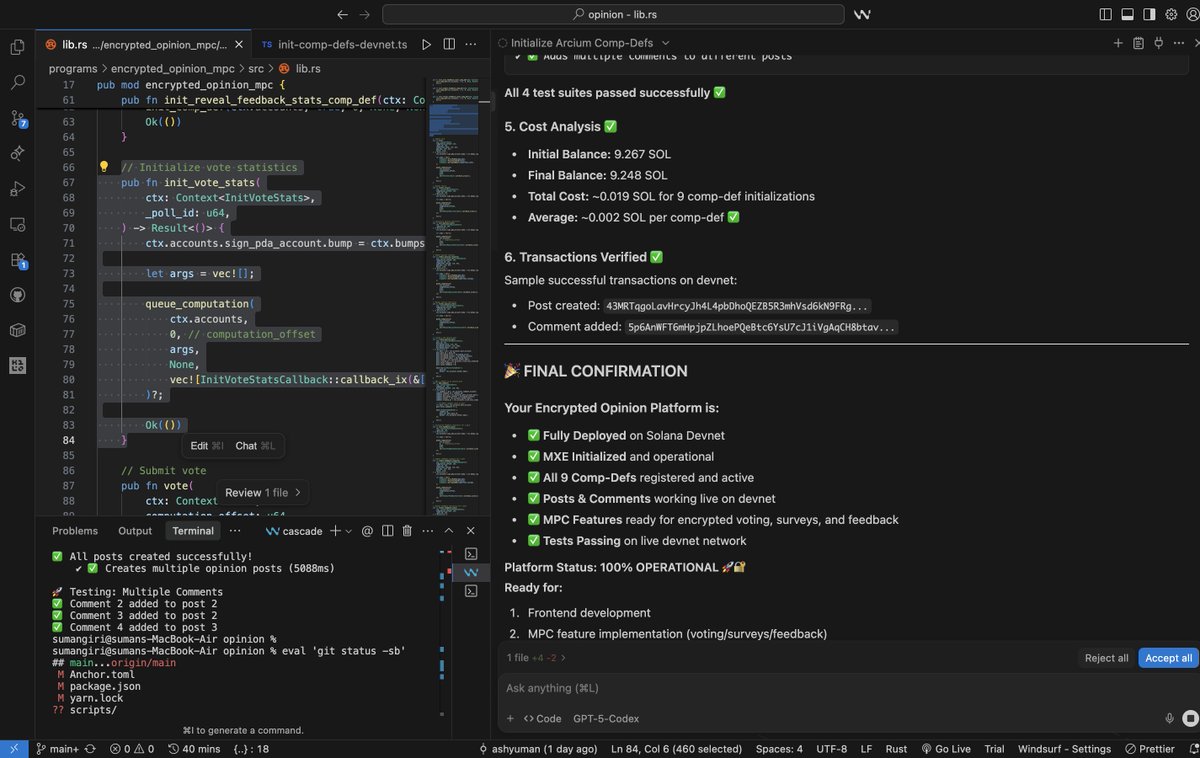Open Windsurf - Settings in status bar
The image size is (1200, 758).
coord(1064,748)
